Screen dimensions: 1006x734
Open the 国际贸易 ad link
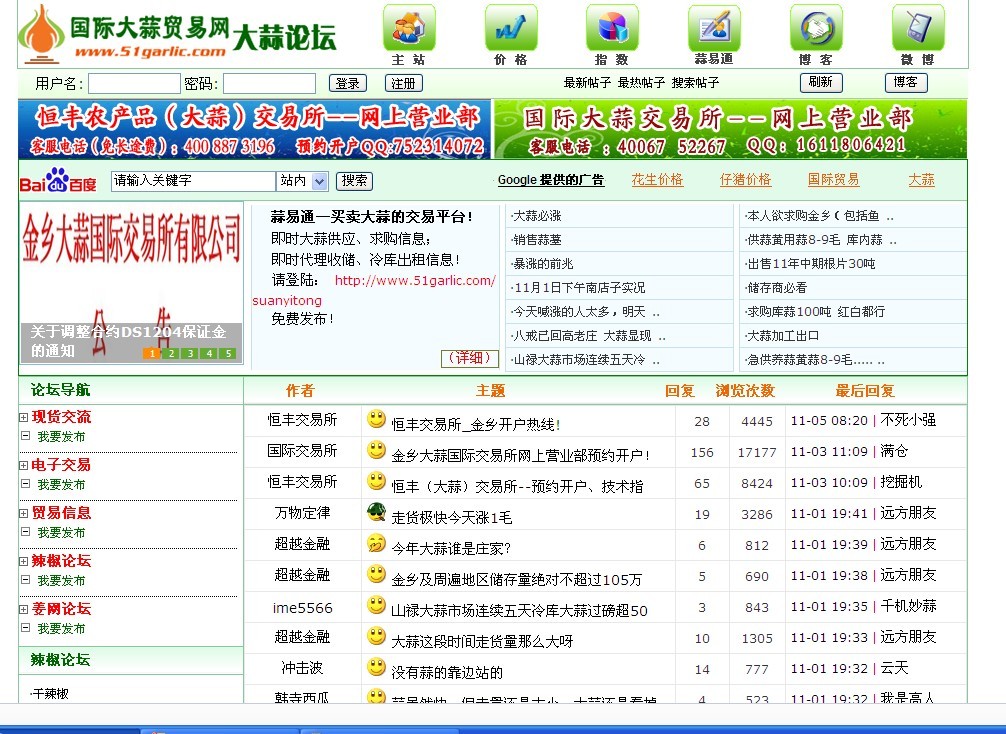click(x=833, y=180)
